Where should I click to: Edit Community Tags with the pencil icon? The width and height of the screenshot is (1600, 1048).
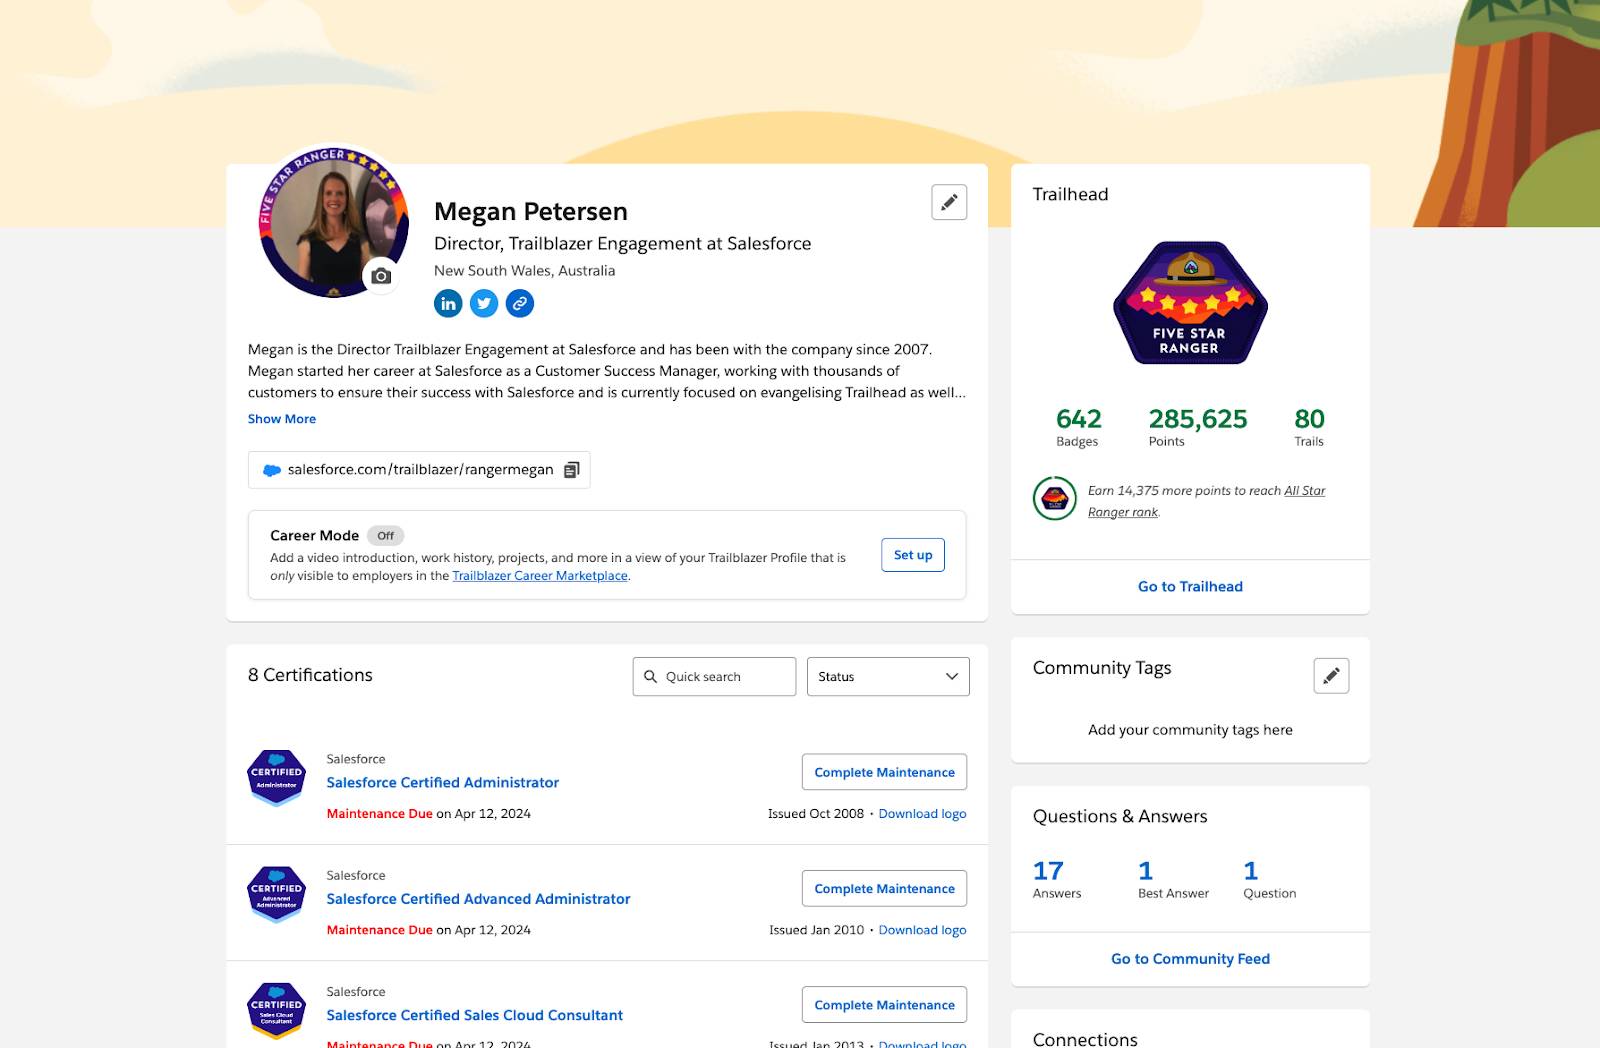coord(1330,675)
